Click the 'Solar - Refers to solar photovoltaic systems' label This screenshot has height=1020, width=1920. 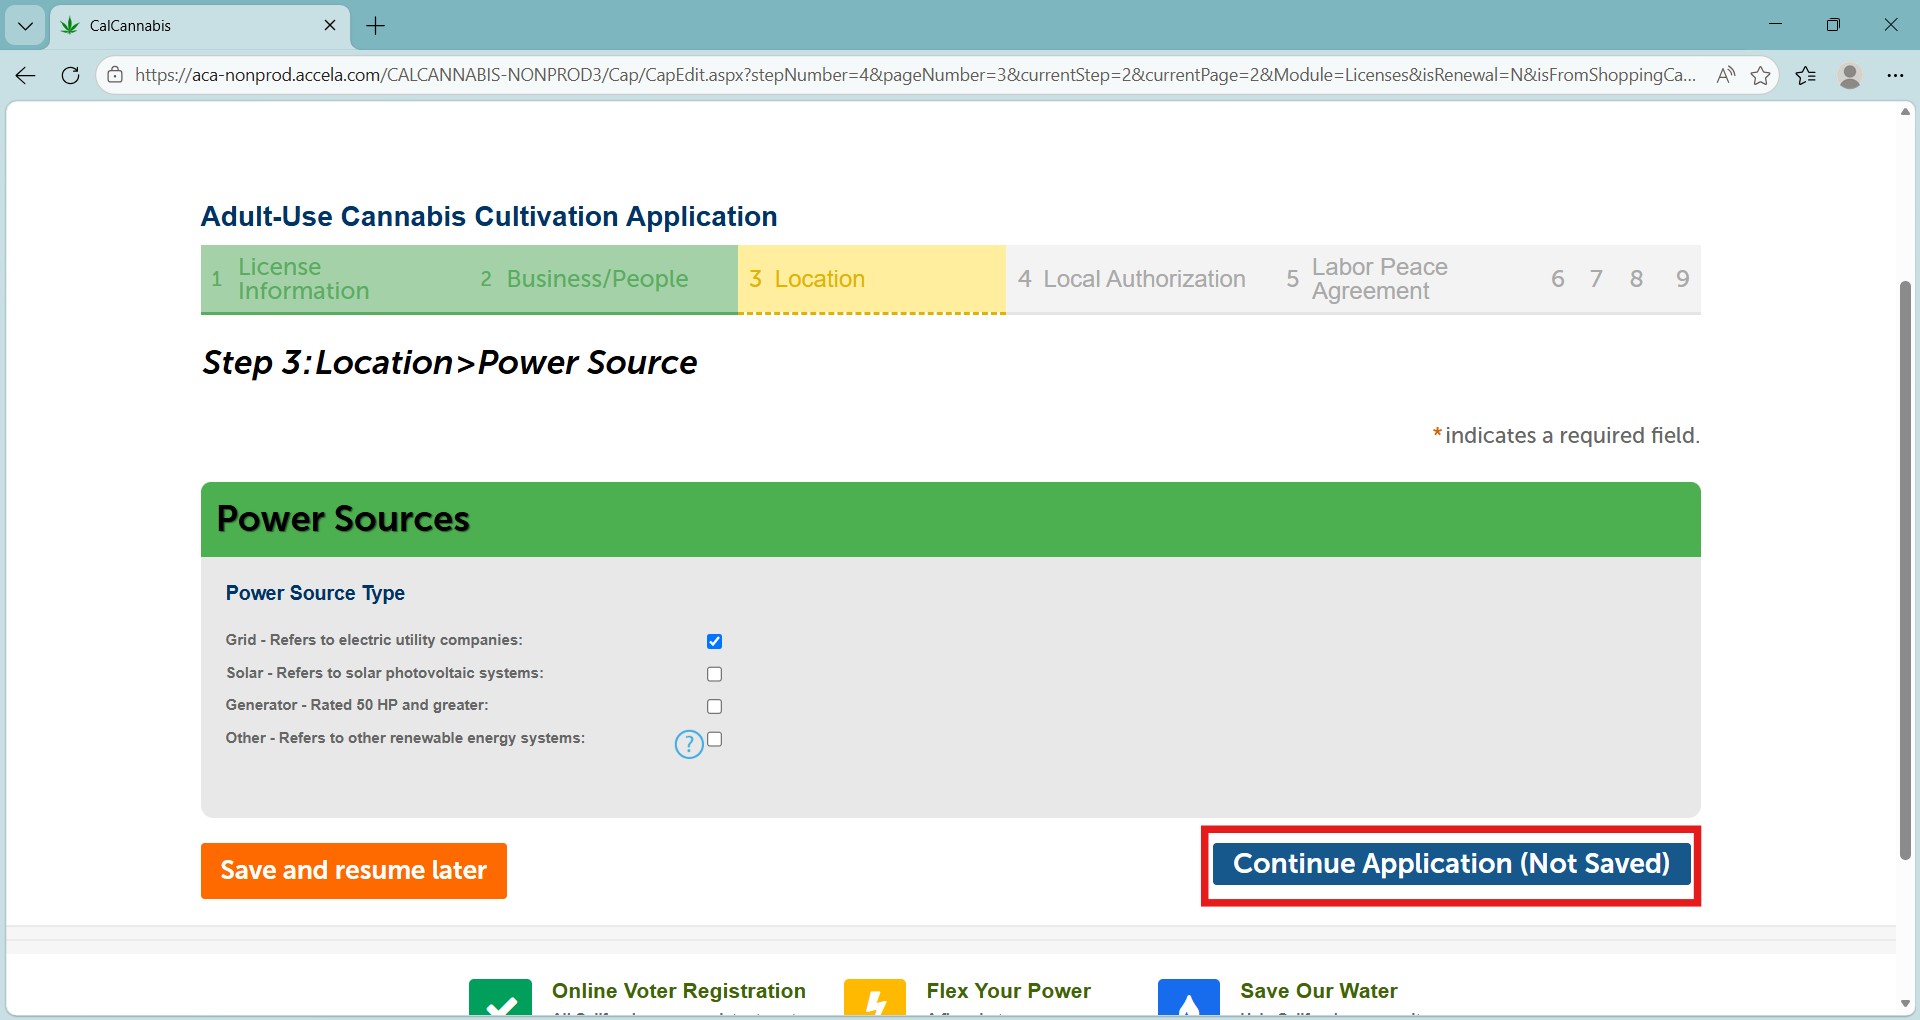pos(385,673)
